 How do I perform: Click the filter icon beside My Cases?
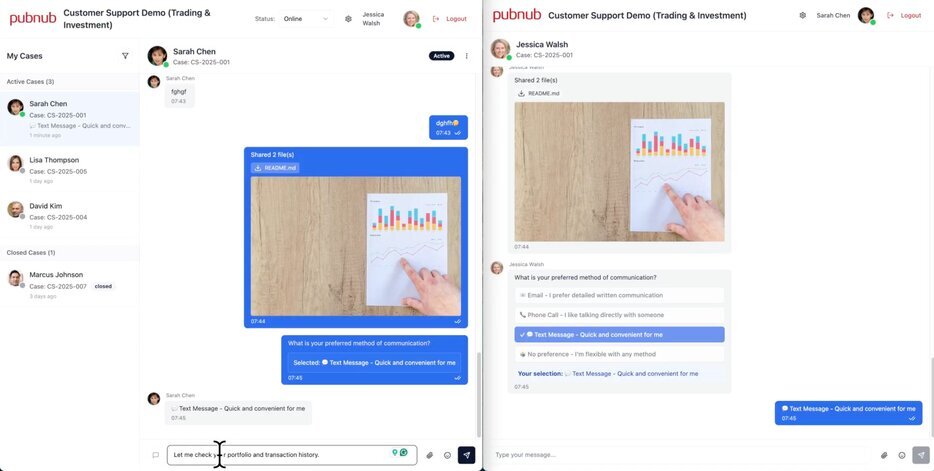point(125,56)
